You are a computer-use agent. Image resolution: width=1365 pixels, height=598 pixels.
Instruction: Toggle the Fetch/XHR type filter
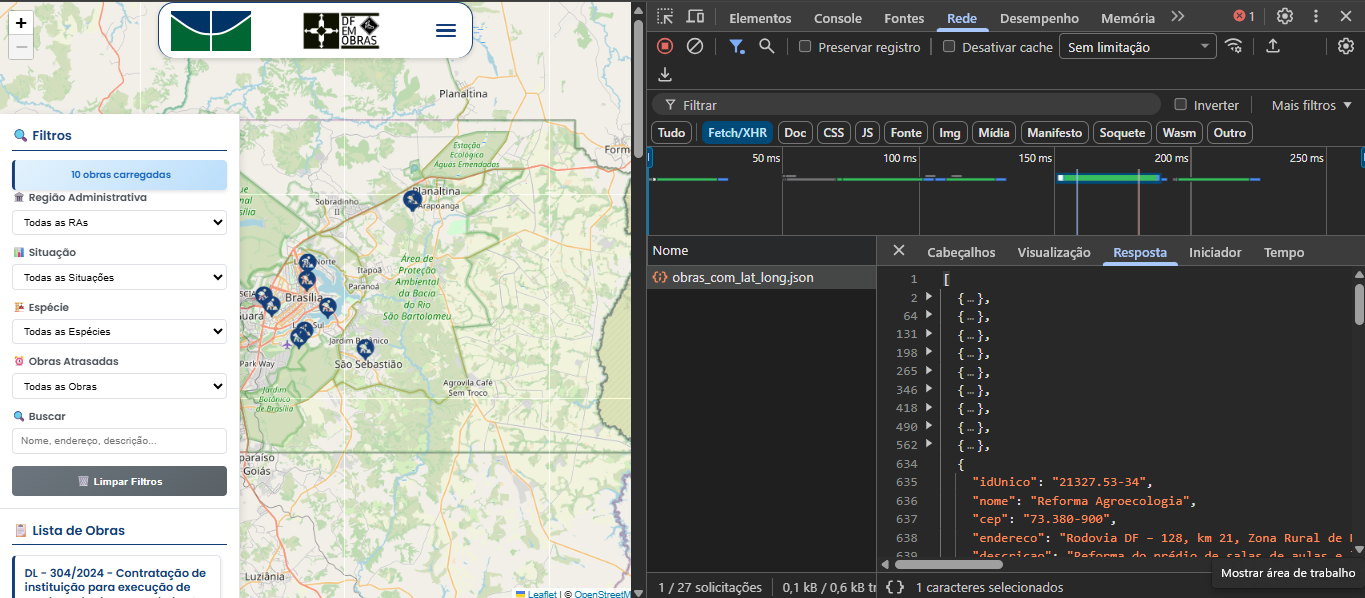(737, 132)
